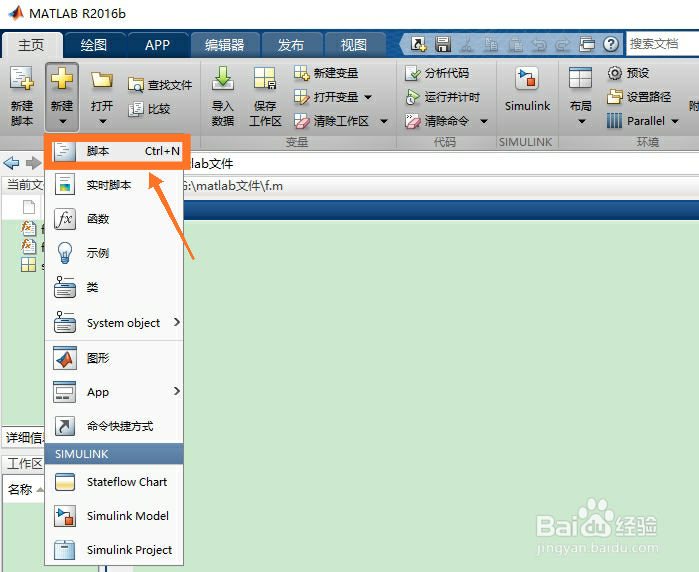Click Open Variable (打开变量)
Image resolution: width=699 pixels, height=572 pixels.
326,97
